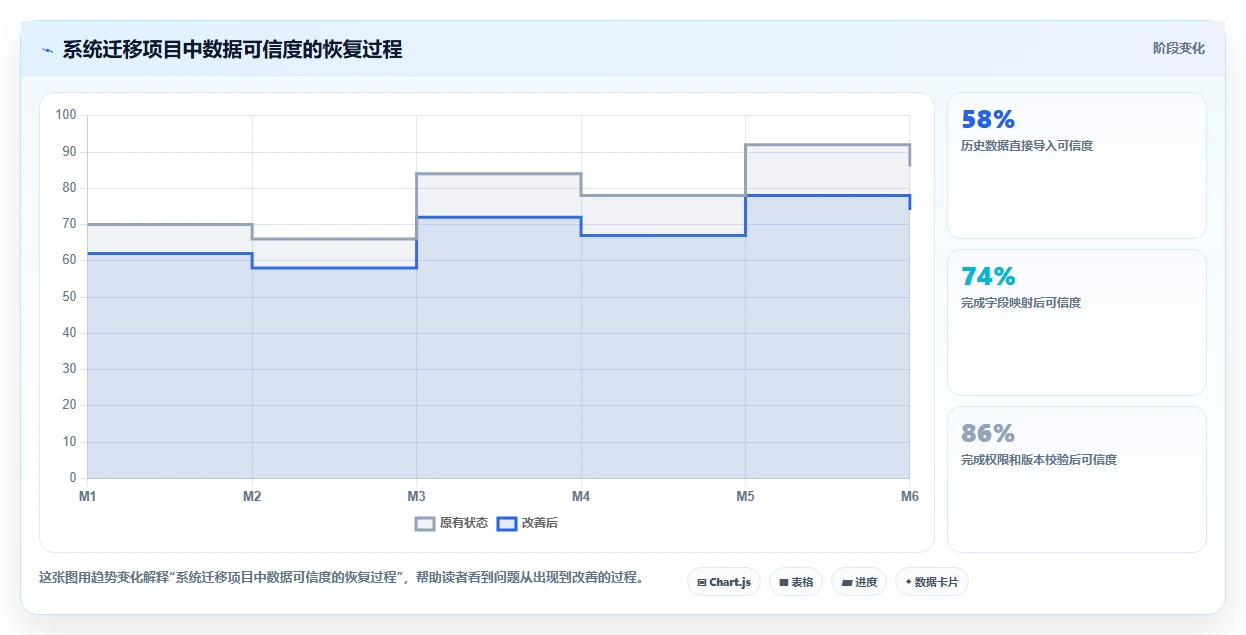
Task: Click the 完成字段映射后可信度 caption
Action: 1021,303
